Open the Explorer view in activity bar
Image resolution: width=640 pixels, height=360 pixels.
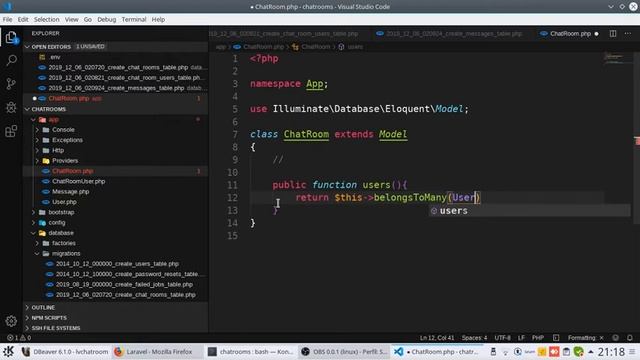[11, 37]
